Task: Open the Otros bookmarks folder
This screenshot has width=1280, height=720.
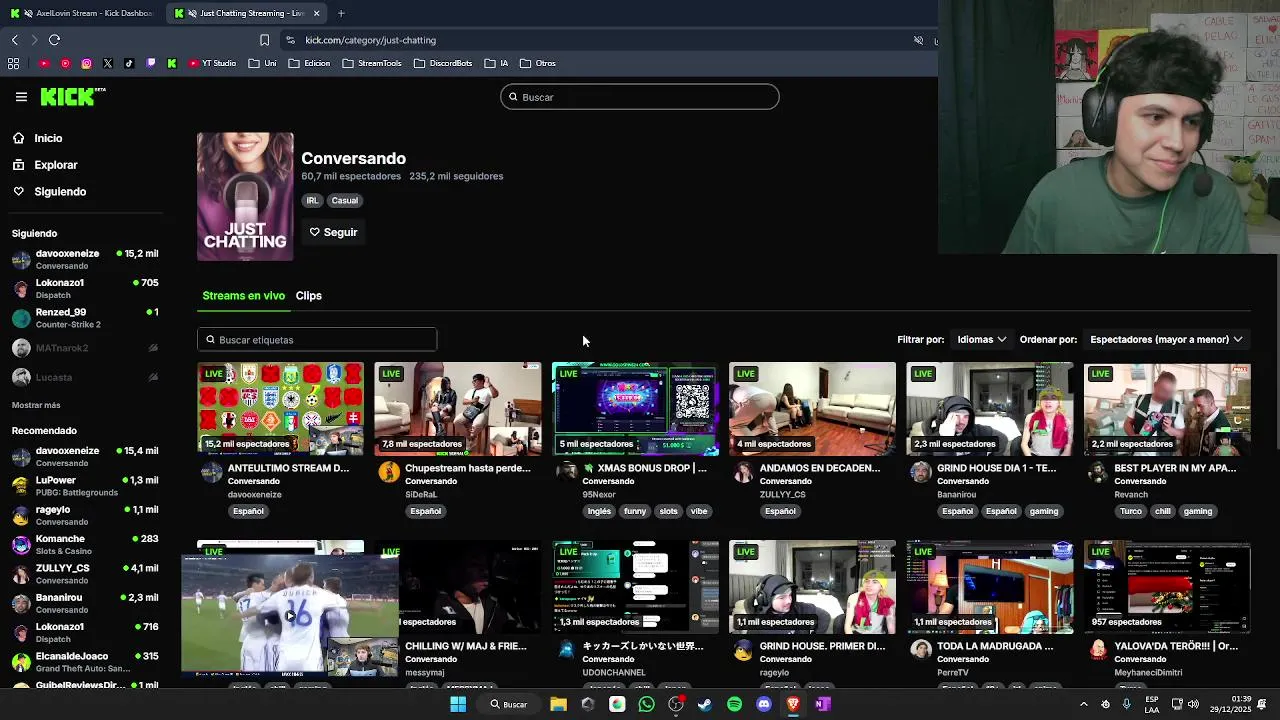Action: point(537,63)
